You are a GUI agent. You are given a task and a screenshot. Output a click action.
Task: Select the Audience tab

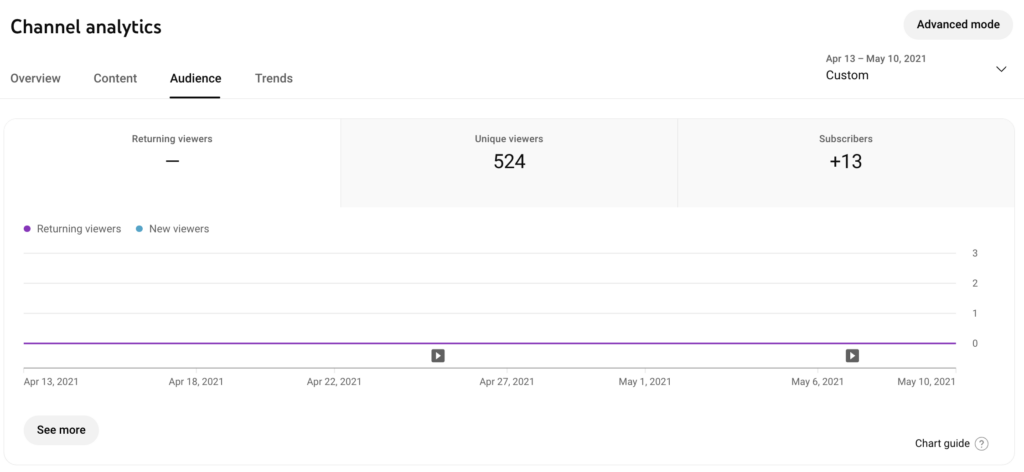coord(195,78)
